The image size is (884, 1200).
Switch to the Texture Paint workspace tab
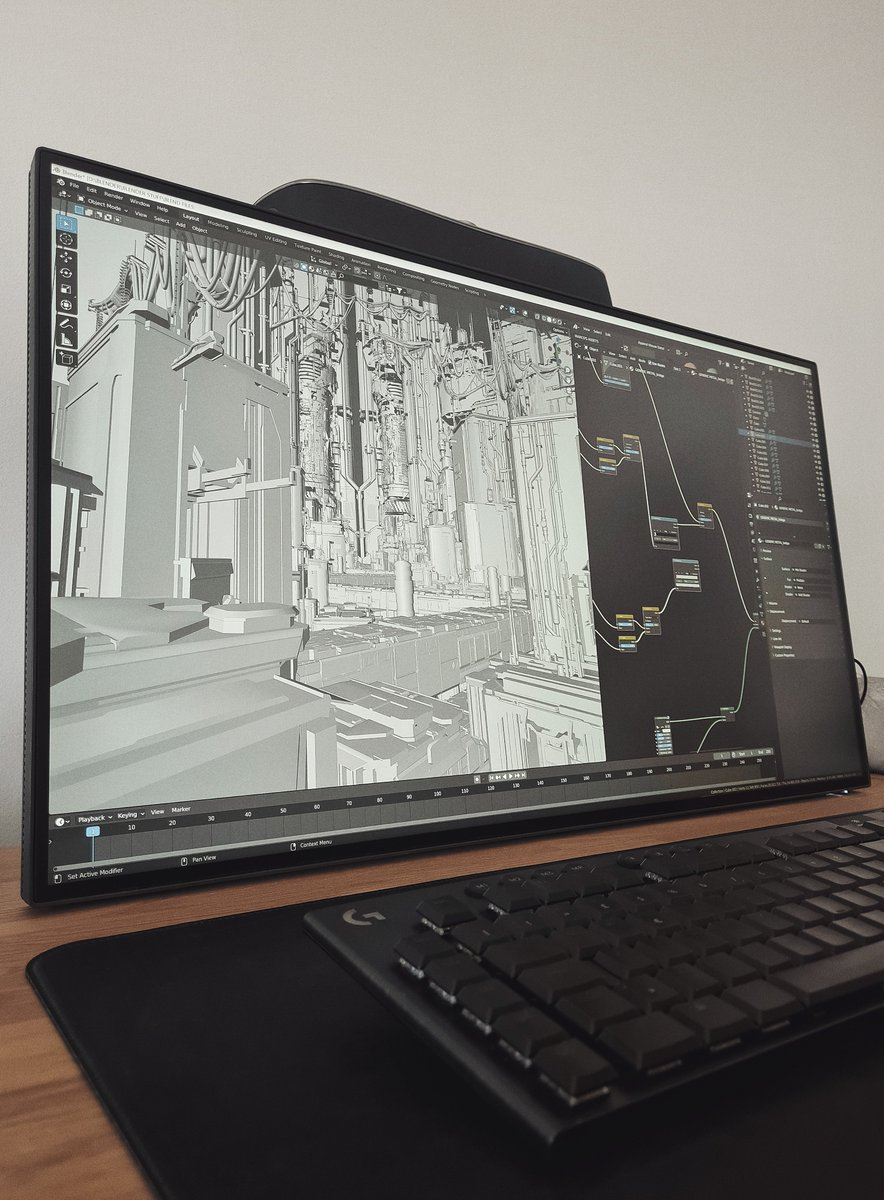pyautogui.click(x=307, y=247)
